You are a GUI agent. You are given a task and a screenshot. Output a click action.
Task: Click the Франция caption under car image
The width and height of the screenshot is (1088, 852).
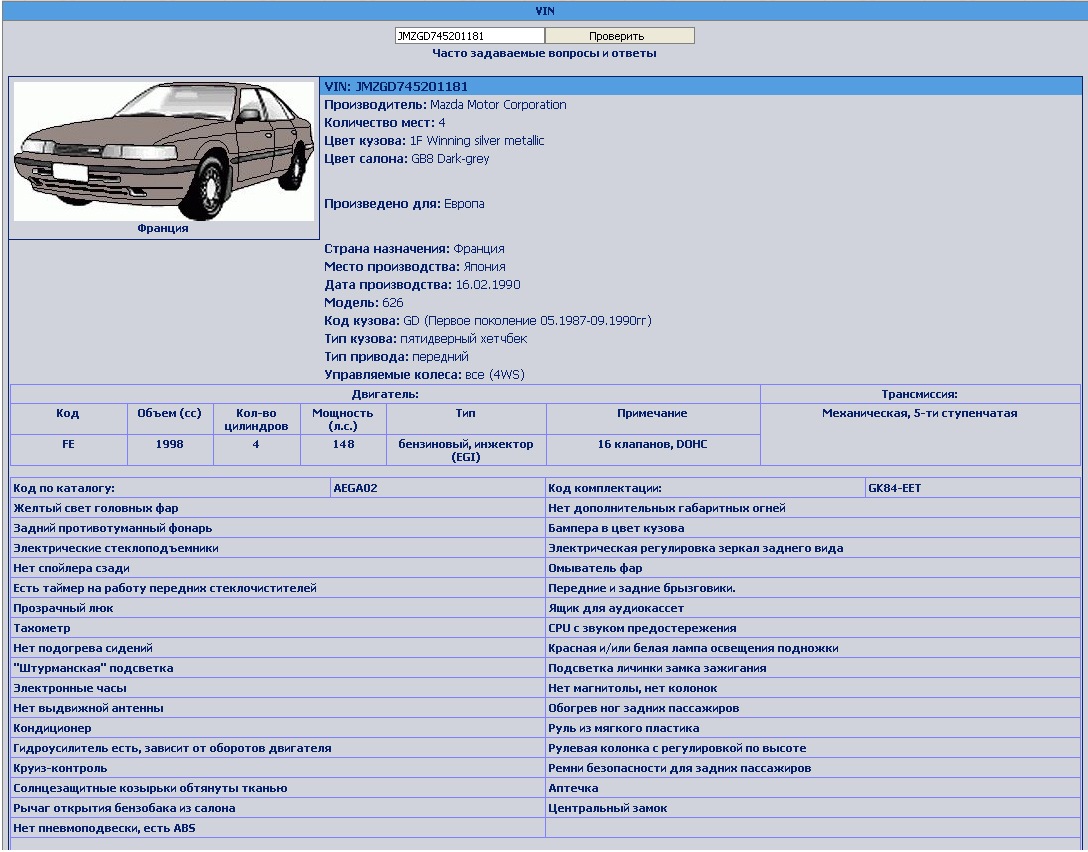click(x=163, y=228)
